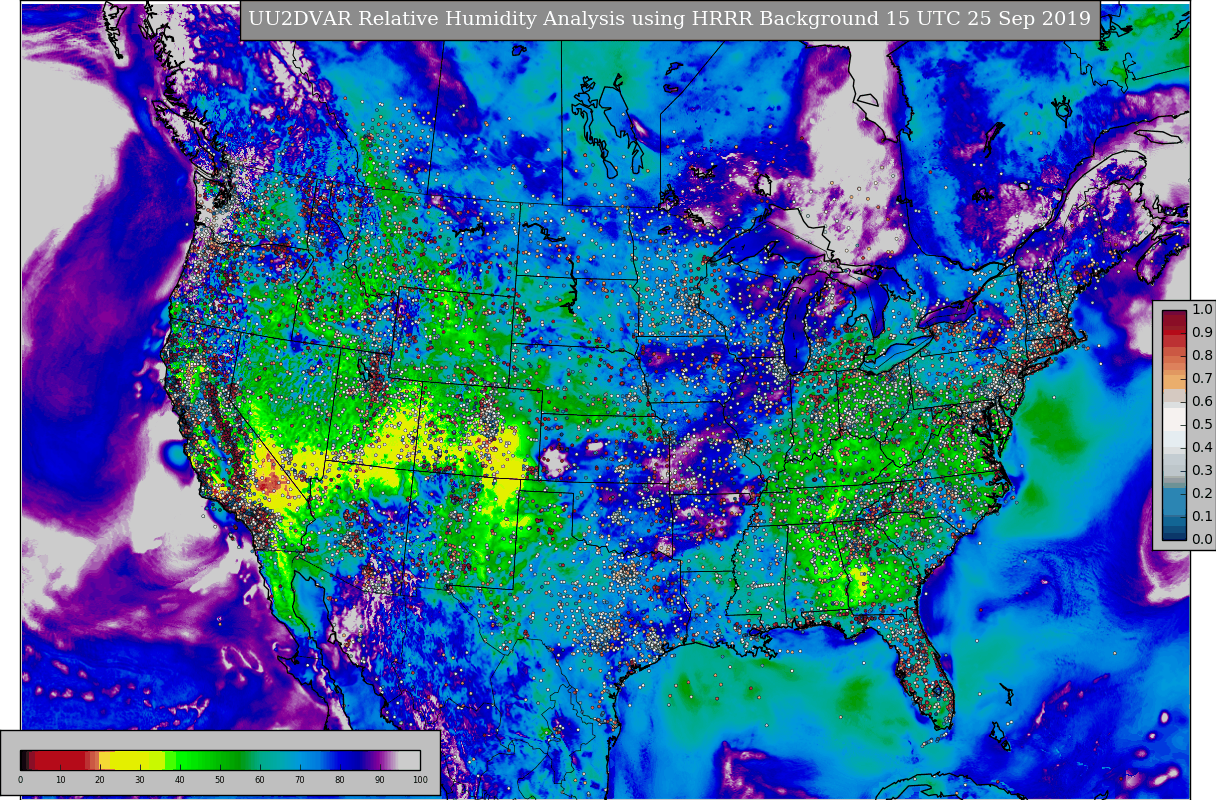1216x800 pixels.
Task: Click the '90' tick label on humidity colorbar
Action: tap(380, 780)
